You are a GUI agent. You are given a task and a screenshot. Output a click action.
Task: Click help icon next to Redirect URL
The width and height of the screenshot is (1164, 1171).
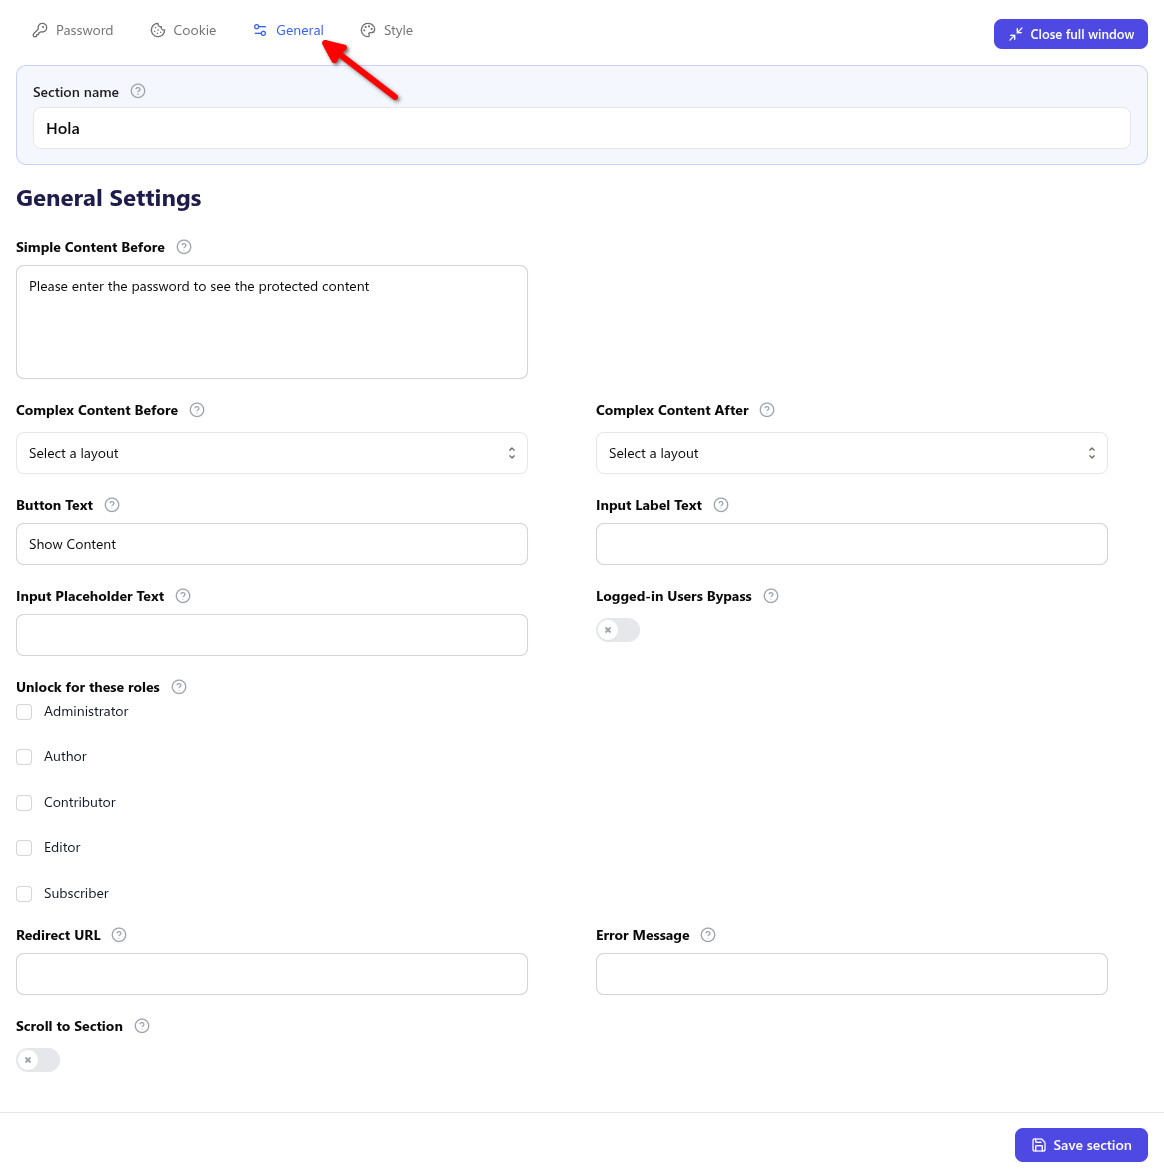tap(119, 935)
